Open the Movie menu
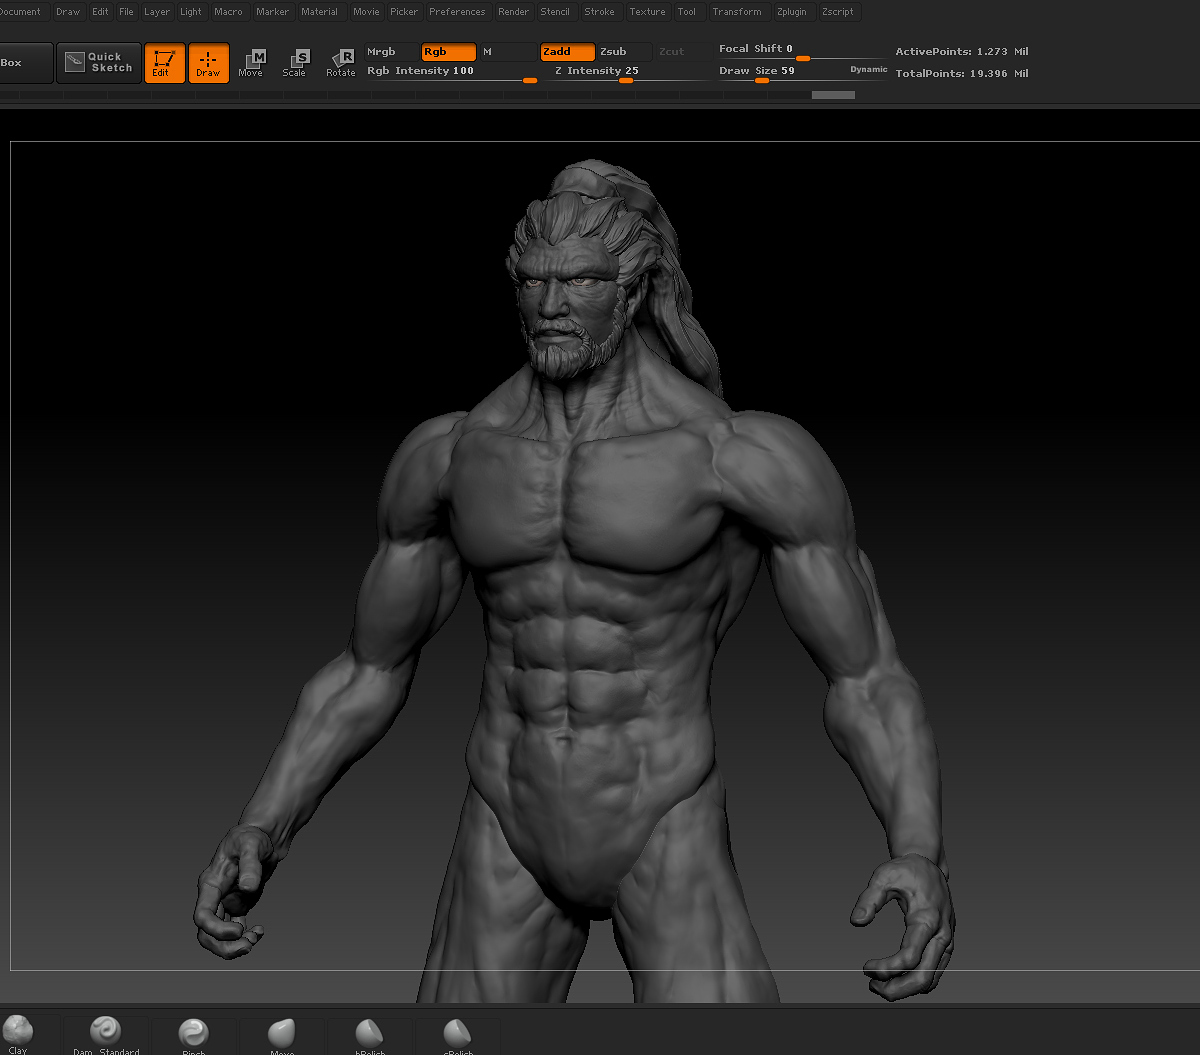Viewport: 1200px width, 1055px height. click(366, 12)
